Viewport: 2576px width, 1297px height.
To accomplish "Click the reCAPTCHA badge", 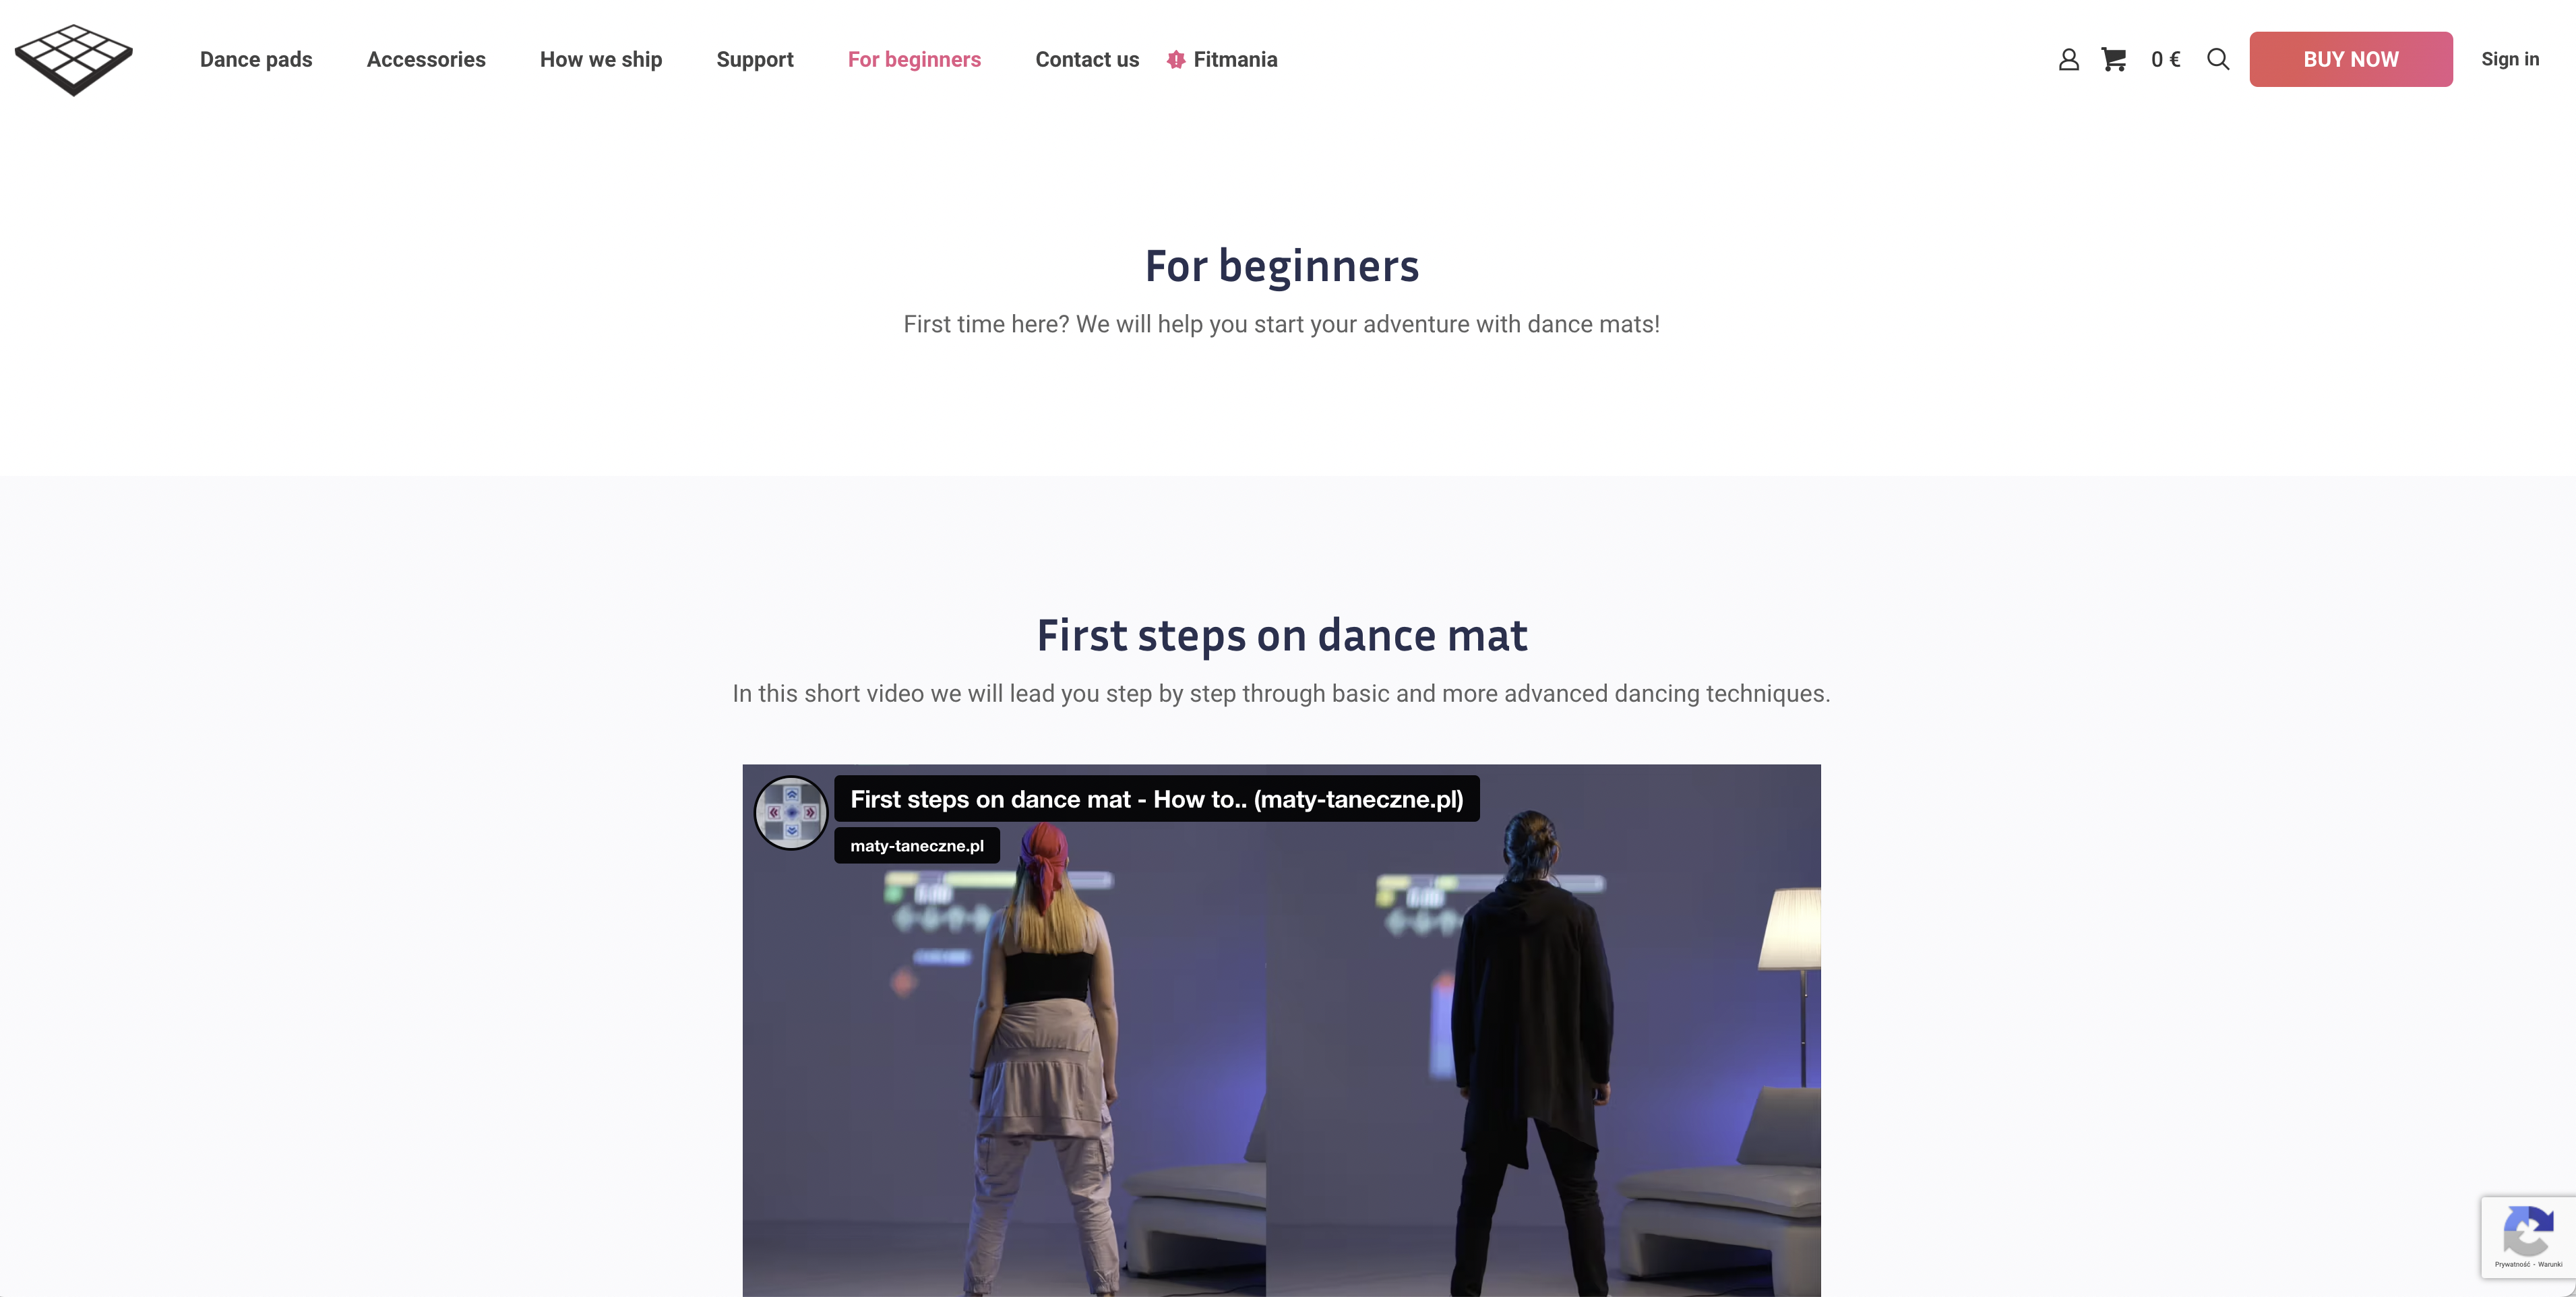I will pyautogui.click(x=2528, y=1236).
